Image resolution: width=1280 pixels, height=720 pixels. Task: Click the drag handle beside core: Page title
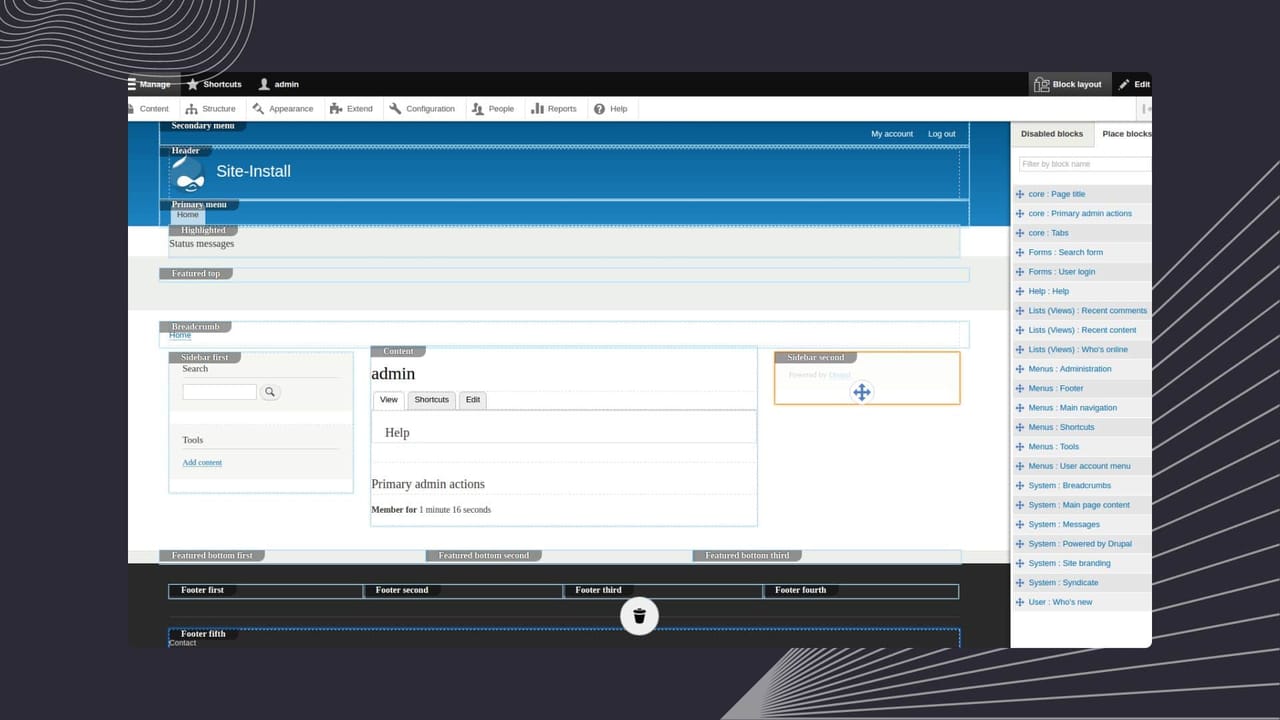click(1019, 193)
